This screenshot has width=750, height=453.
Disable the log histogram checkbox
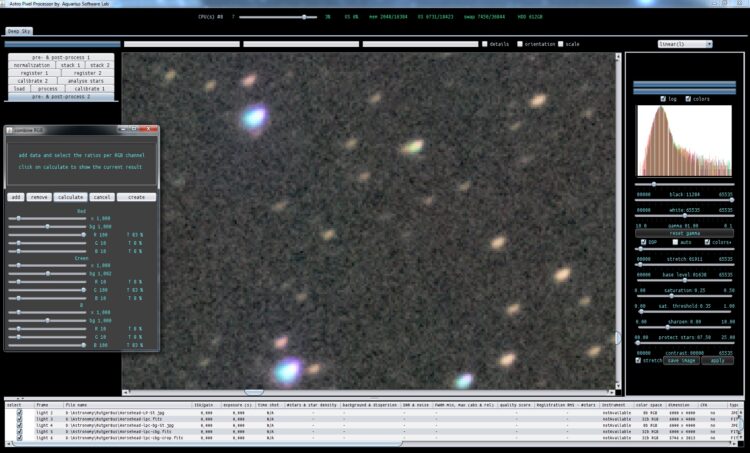663,99
